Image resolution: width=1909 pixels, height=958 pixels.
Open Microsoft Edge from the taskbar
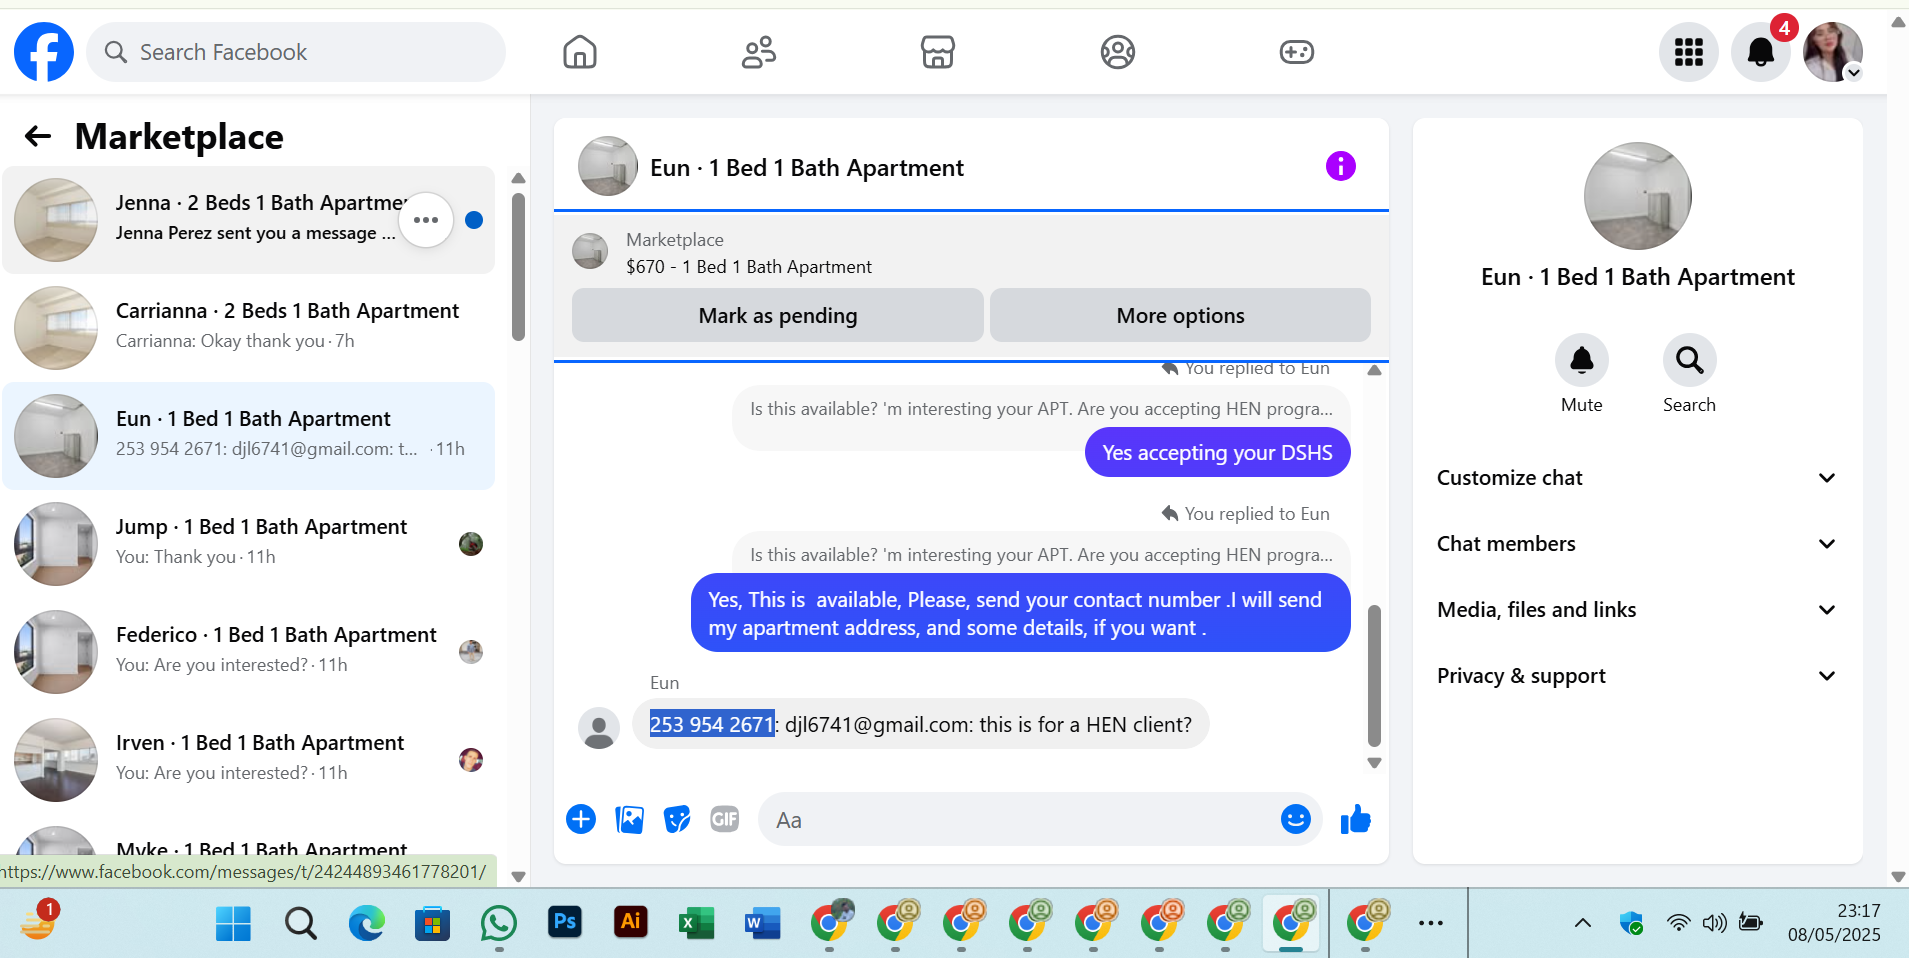tap(367, 923)
